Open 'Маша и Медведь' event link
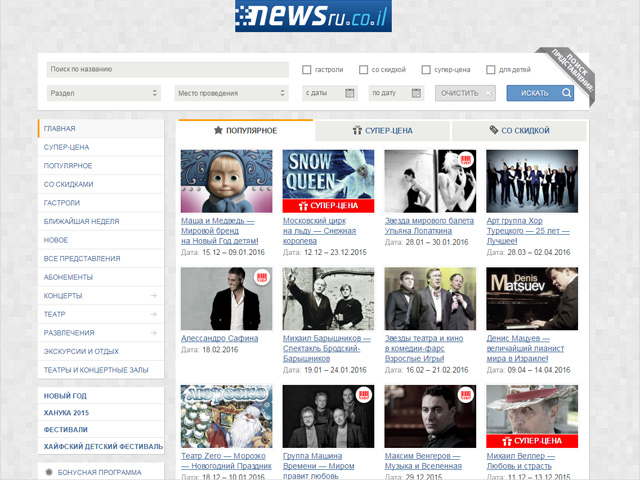 (x=220, y=231)
